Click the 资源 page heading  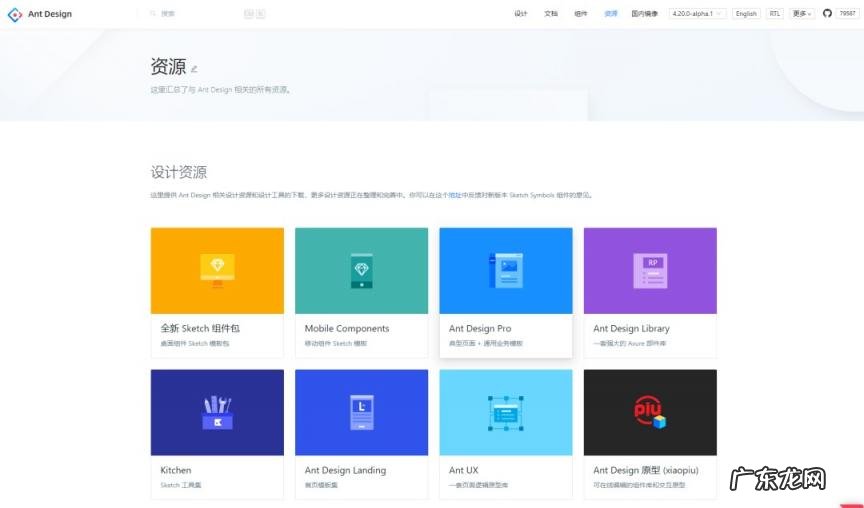pyautogui.click(x=169, y=67)
